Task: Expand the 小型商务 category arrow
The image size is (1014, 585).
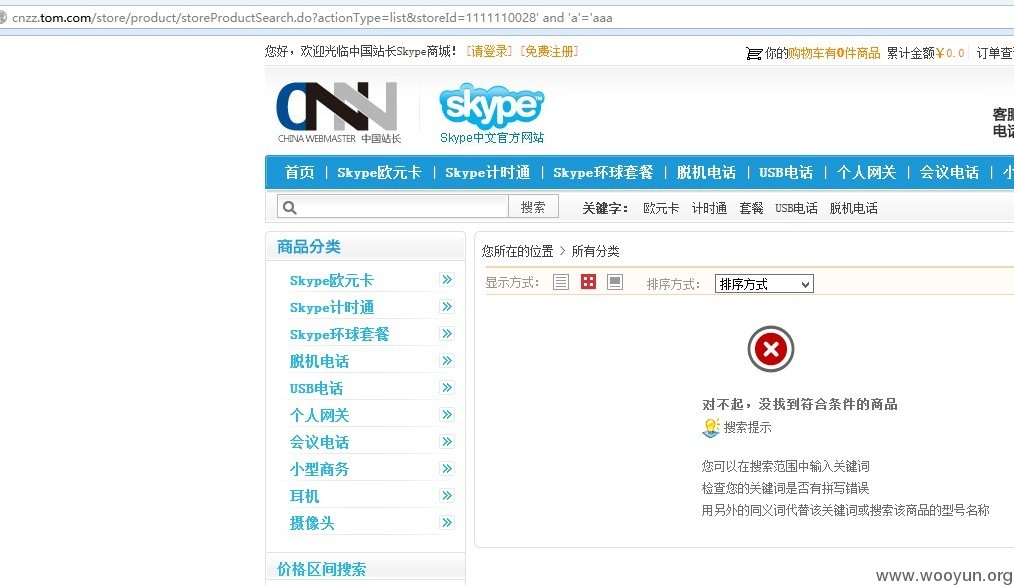Action: pos(447,469)
